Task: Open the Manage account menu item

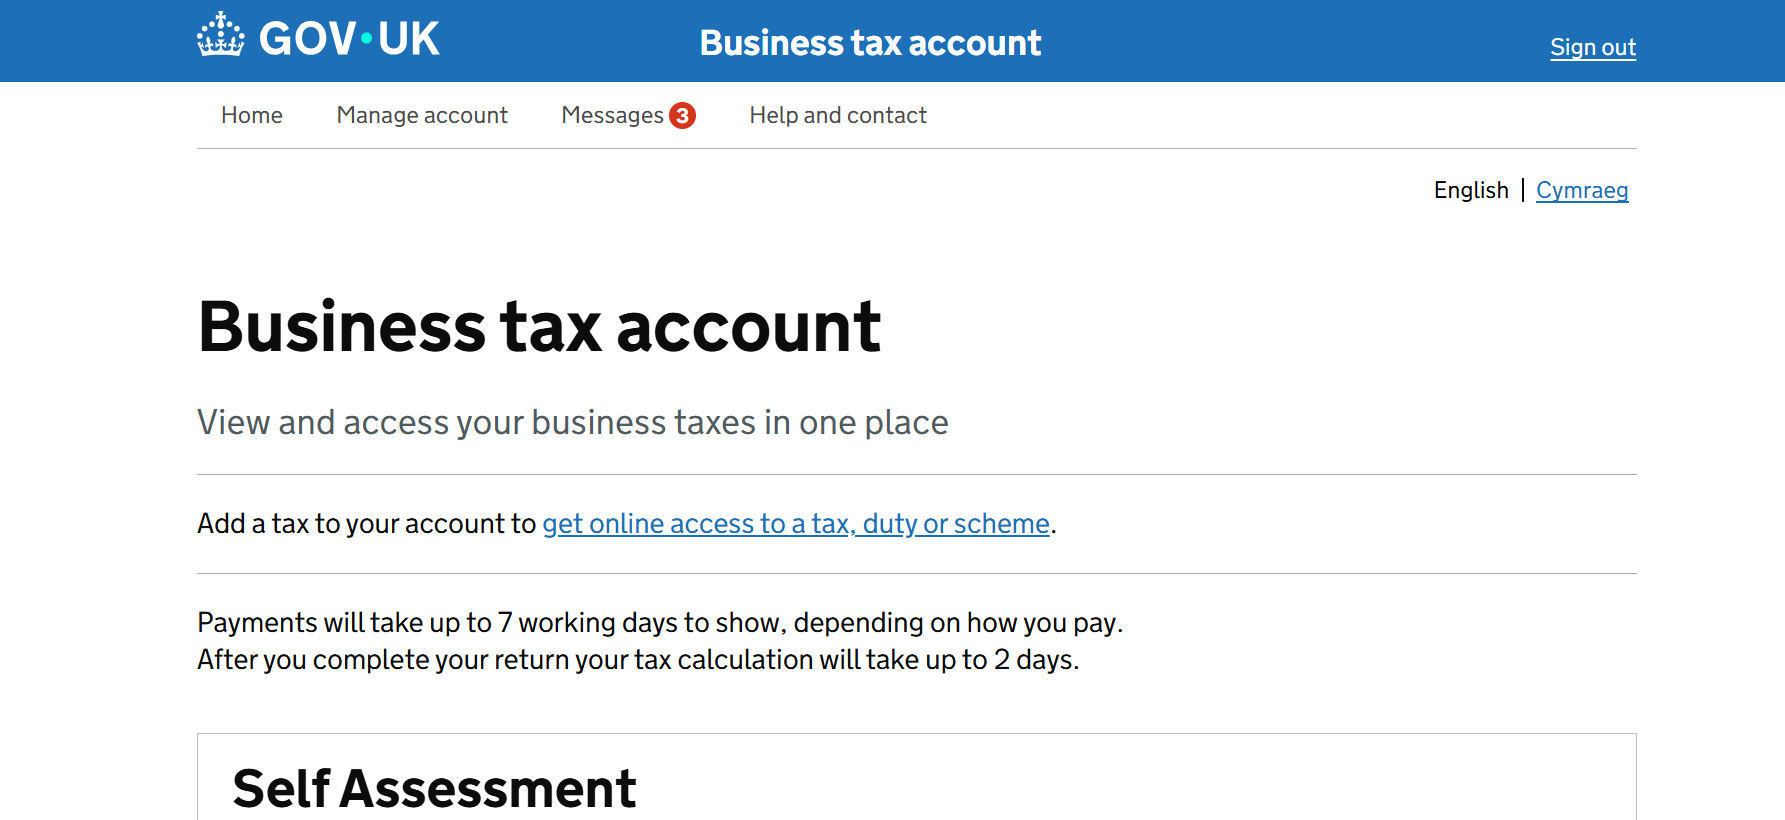Action: (x=422, y=115)
